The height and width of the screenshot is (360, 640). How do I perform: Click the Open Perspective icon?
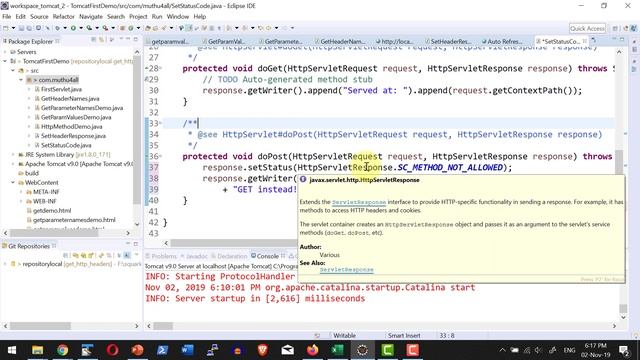[x=615, y=28]
